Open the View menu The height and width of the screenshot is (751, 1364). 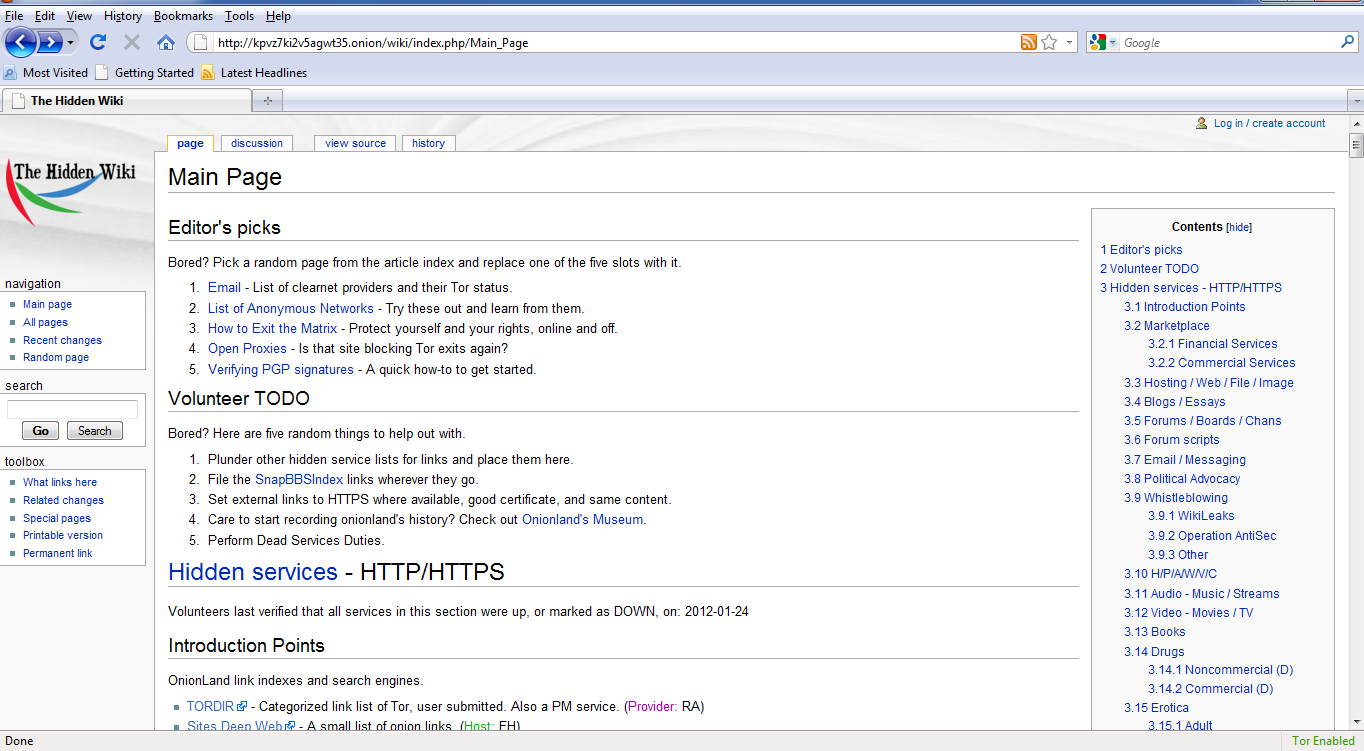[x=79, y=15]
